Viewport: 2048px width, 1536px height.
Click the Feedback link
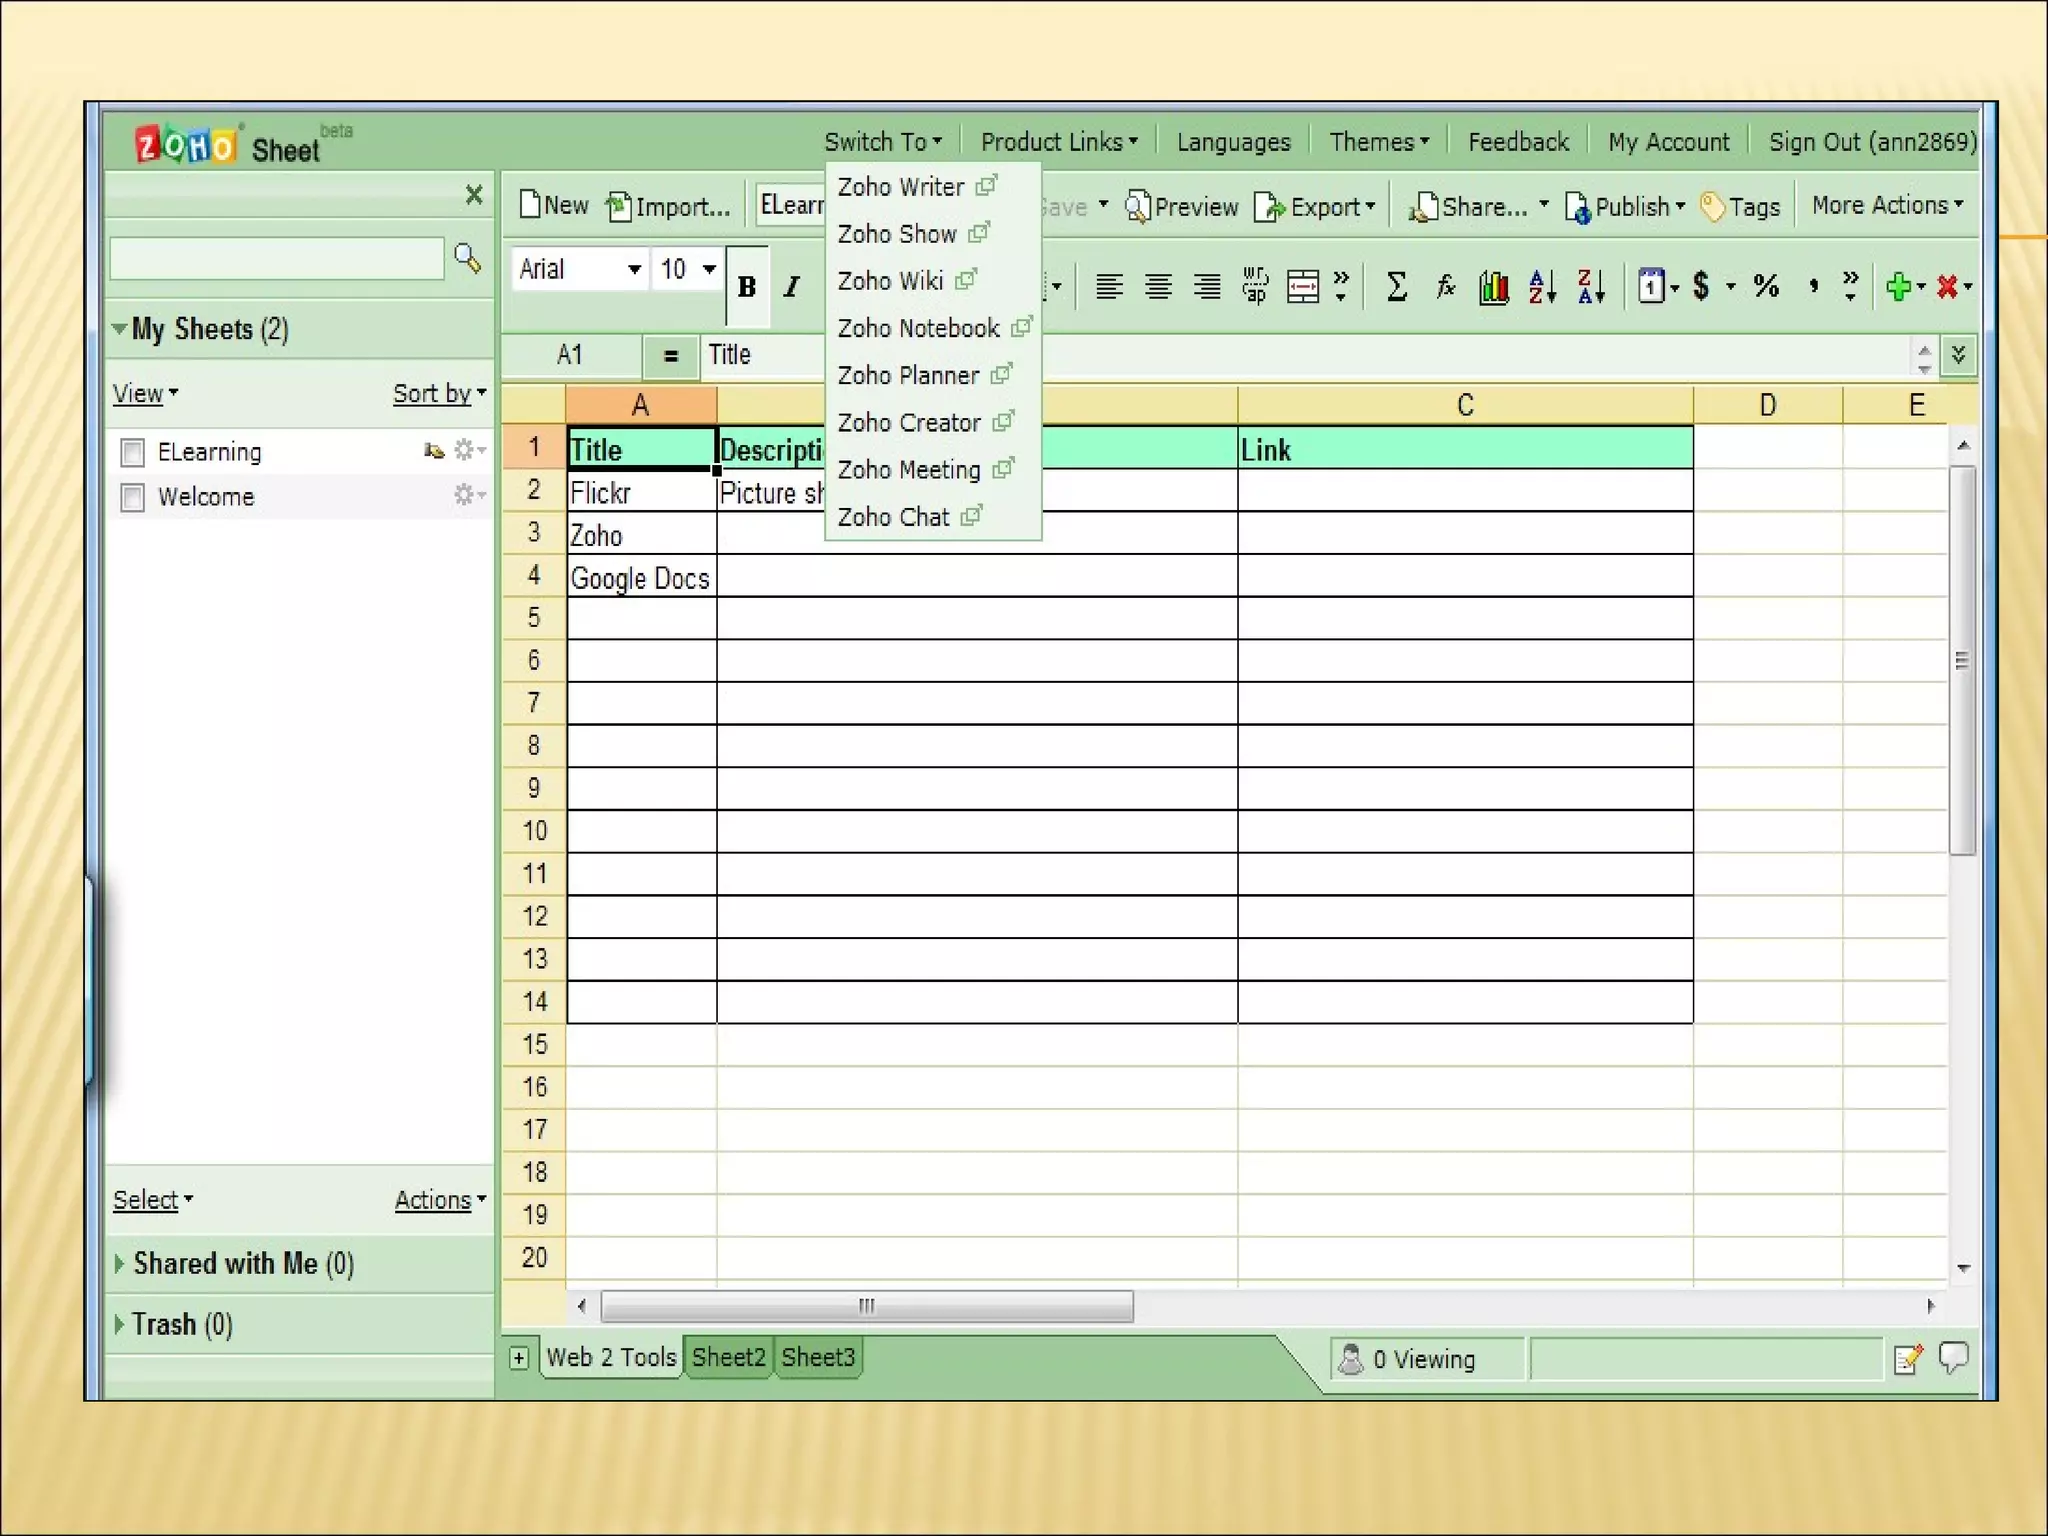click(x=1517, y=142)
